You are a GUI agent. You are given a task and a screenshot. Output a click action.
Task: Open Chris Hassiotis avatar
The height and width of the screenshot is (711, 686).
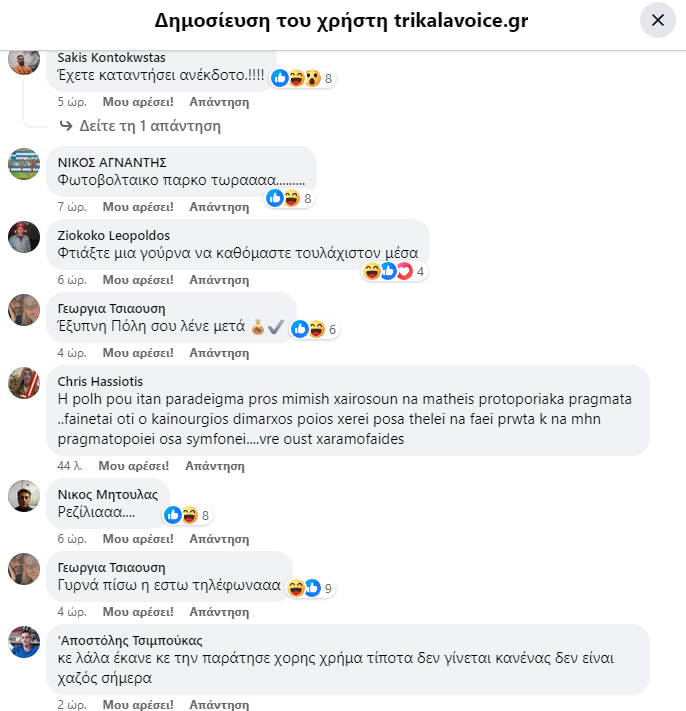point(24,383)
